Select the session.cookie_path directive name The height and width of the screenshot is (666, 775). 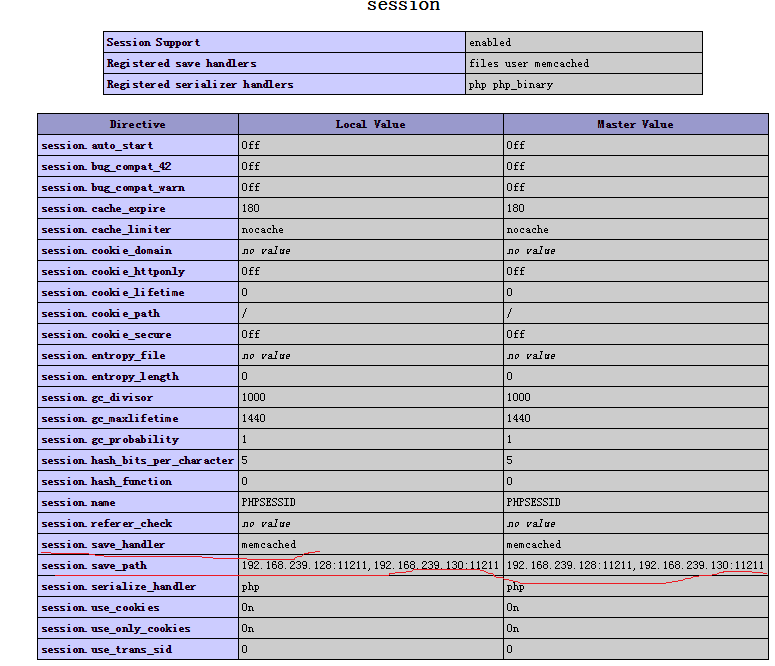tap(101, 314)
